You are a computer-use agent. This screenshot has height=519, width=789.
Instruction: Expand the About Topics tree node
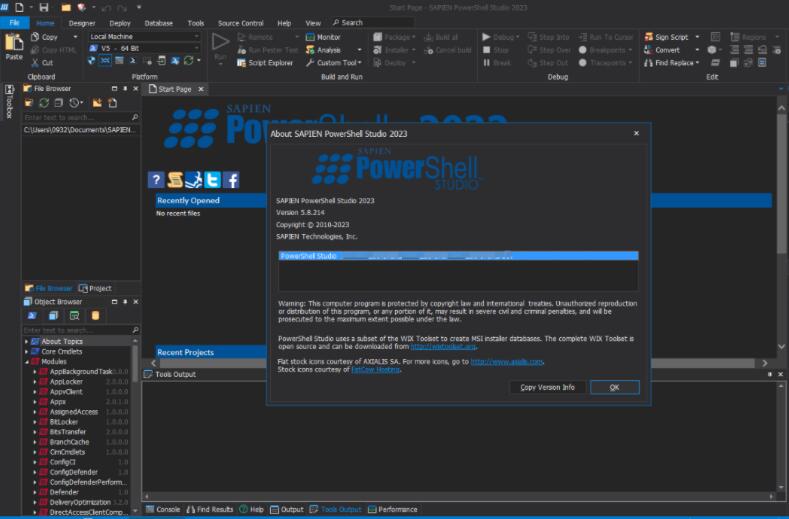pyautogui.click(x=27, y=341)
